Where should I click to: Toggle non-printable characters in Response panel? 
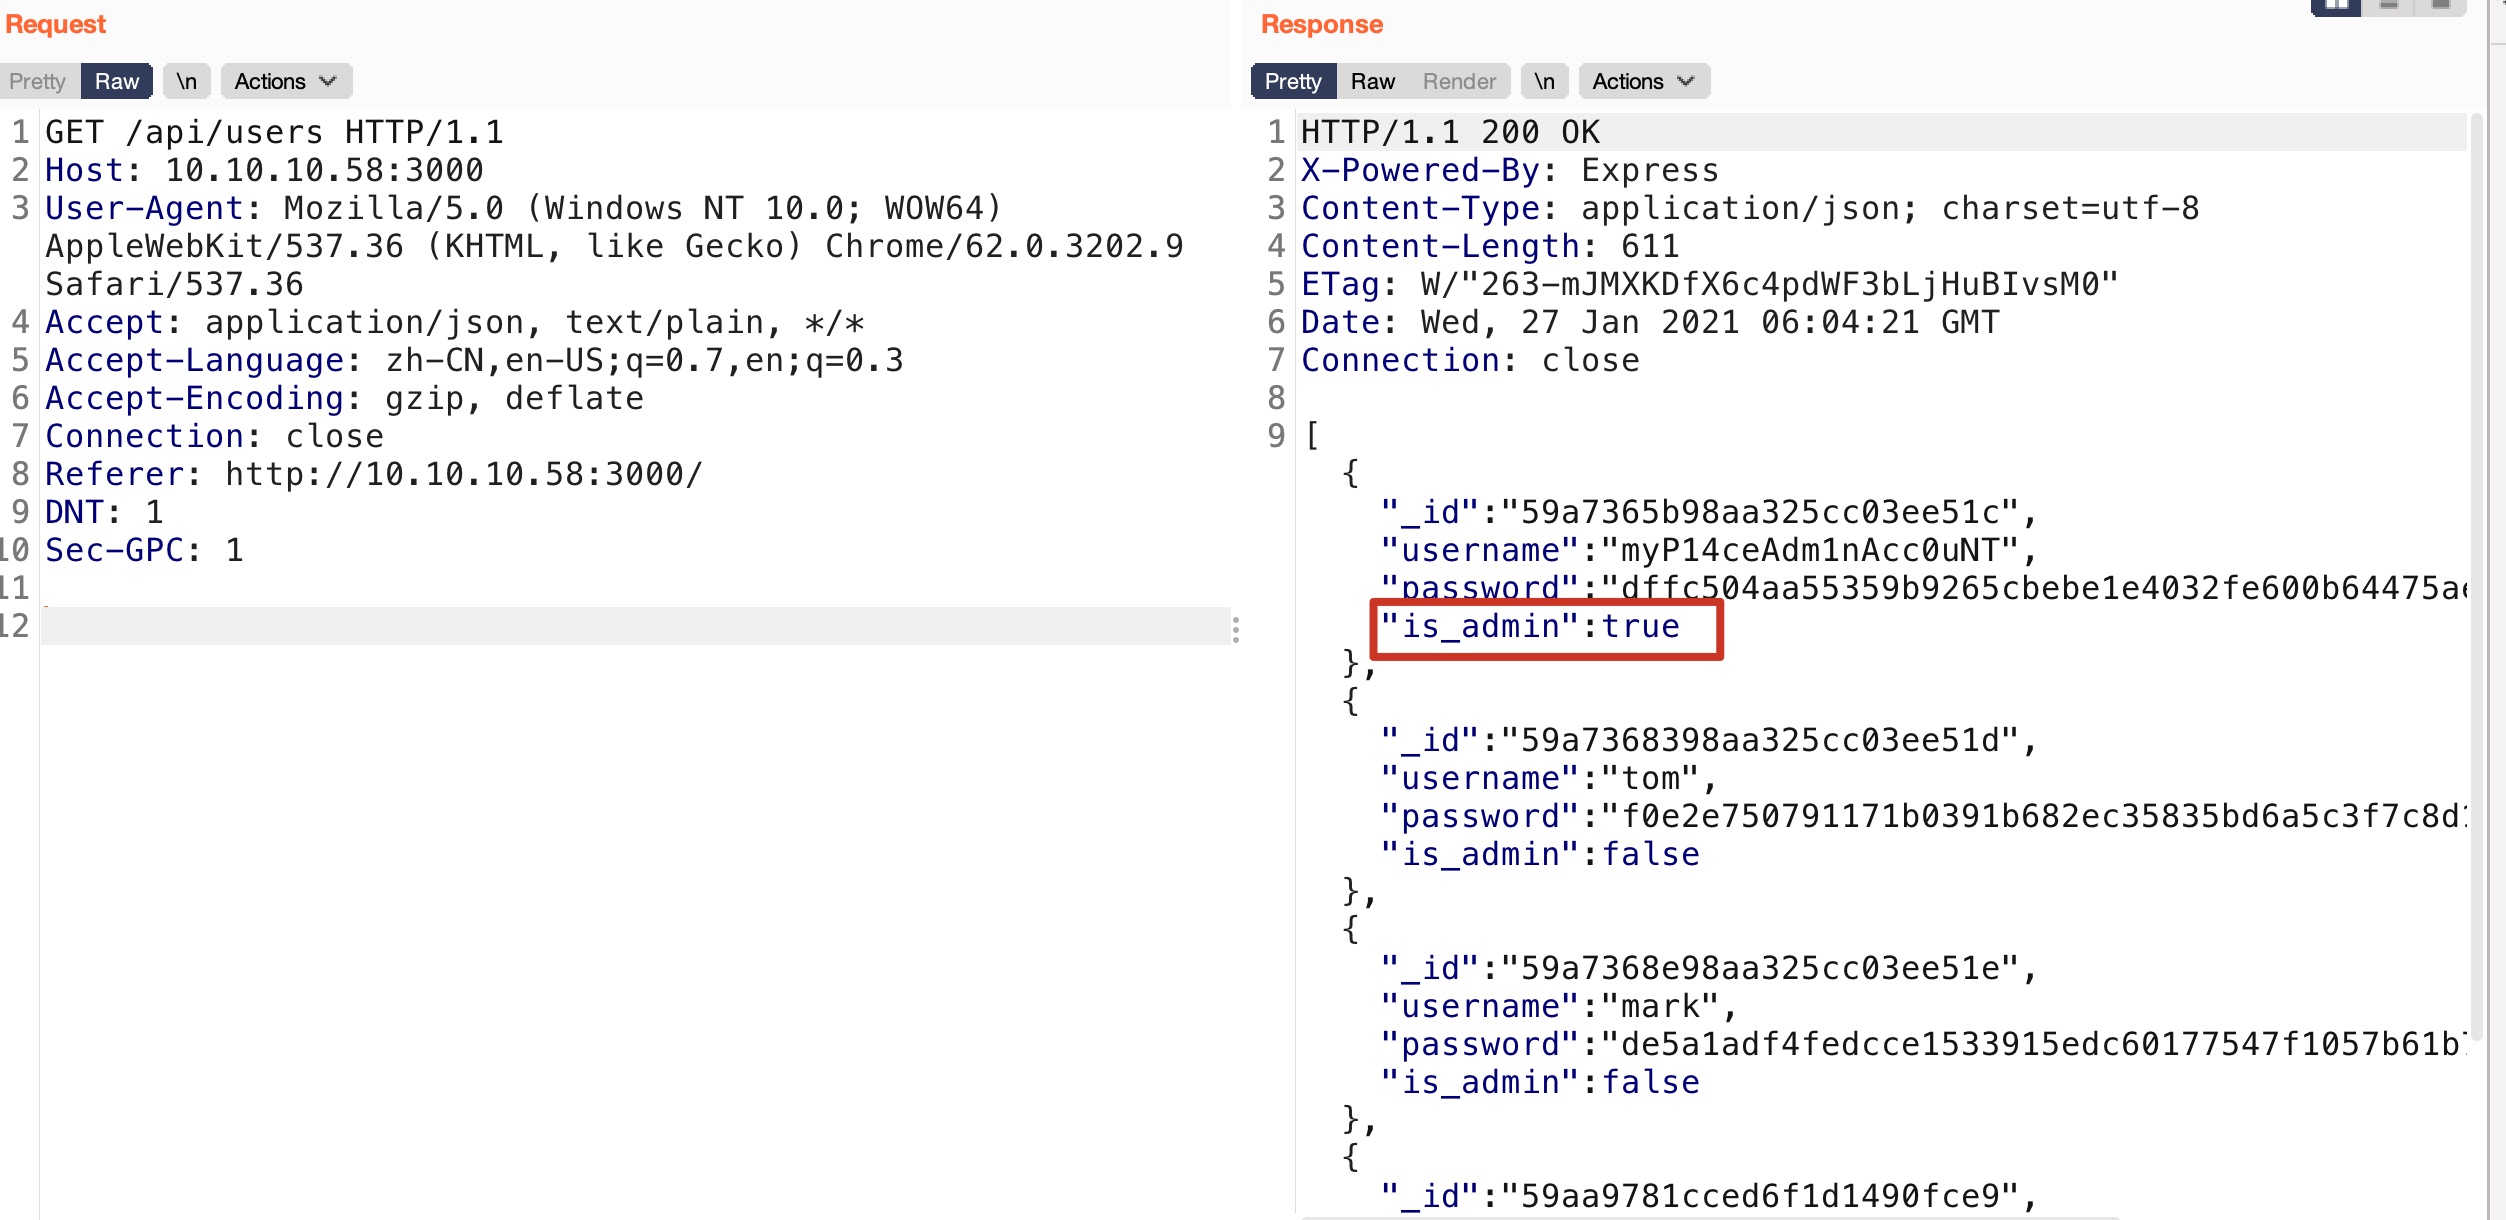(1544, 81)
